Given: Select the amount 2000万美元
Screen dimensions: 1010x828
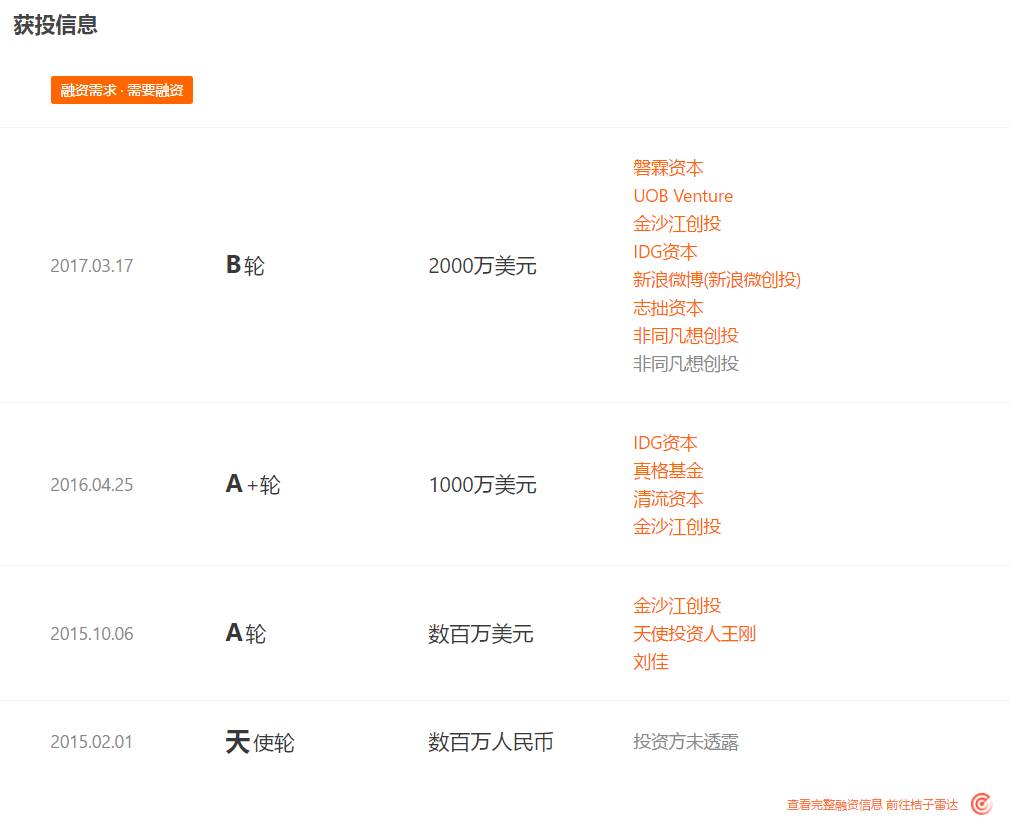Looking at the screenshot, I should click(482, 265).
